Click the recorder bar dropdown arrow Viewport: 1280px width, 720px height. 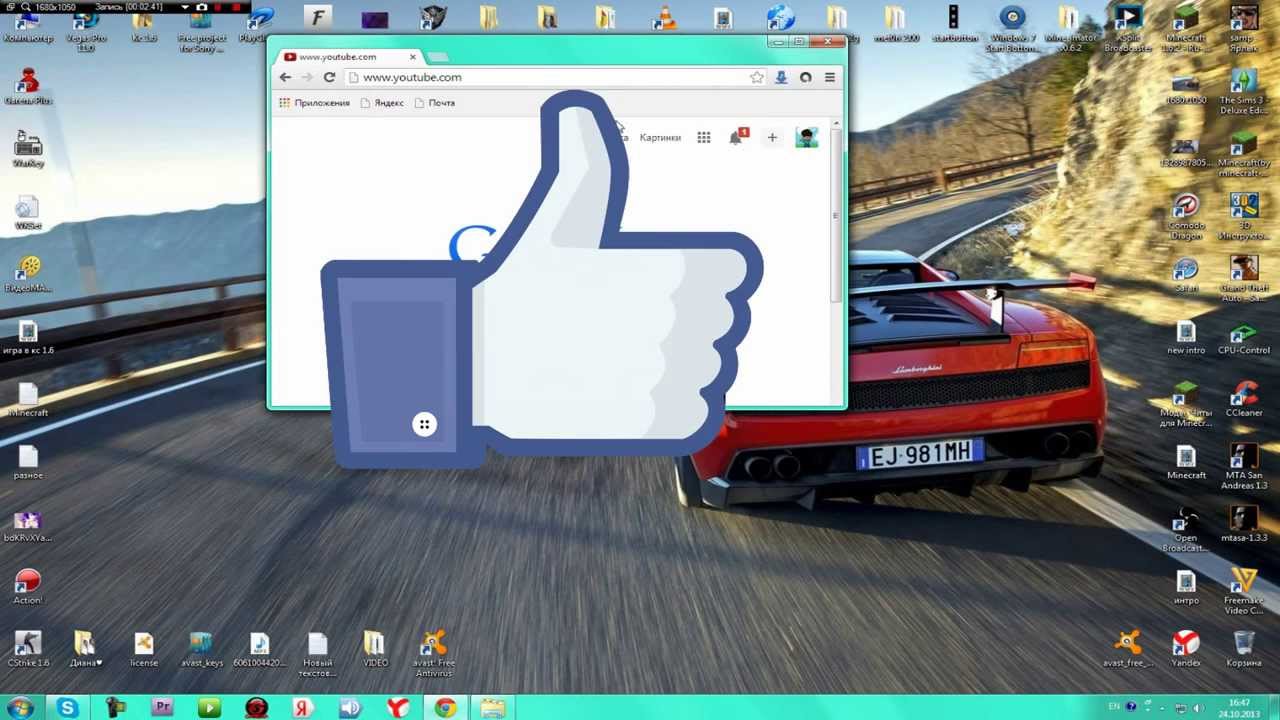(x=185, y=7)
